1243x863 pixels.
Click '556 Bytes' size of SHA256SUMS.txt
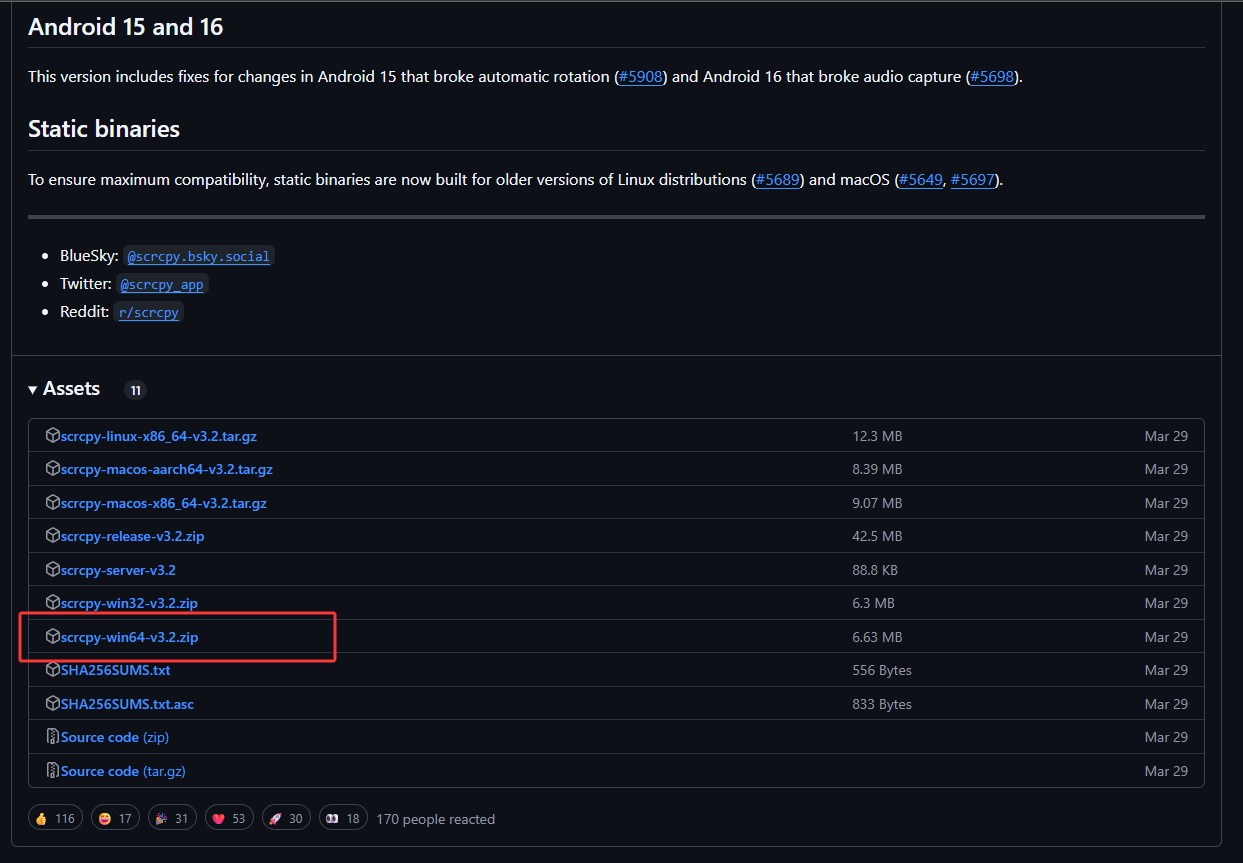[882, 670]
